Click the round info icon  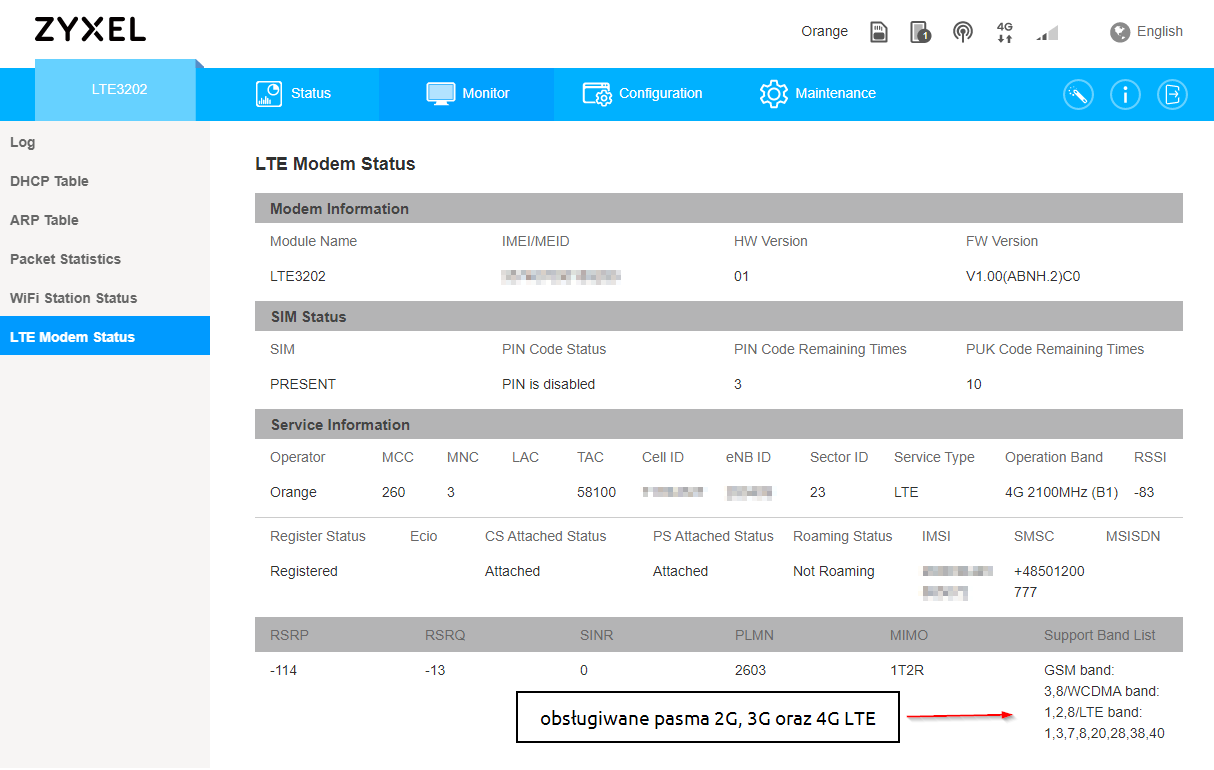(1125, 95)
